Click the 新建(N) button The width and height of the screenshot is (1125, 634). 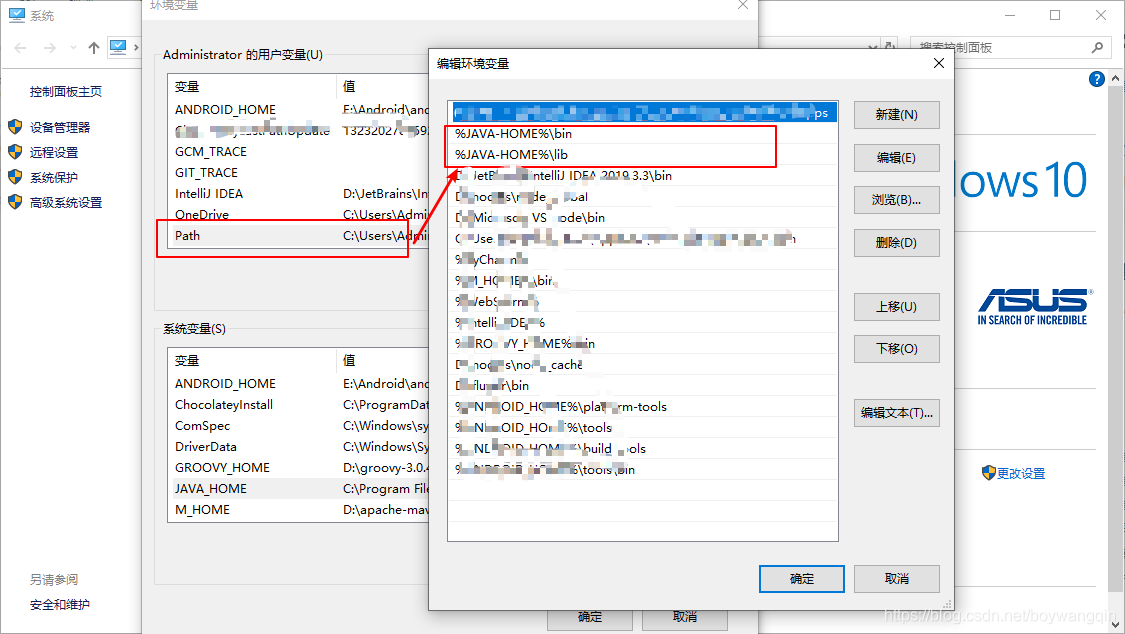click(896, 115)
